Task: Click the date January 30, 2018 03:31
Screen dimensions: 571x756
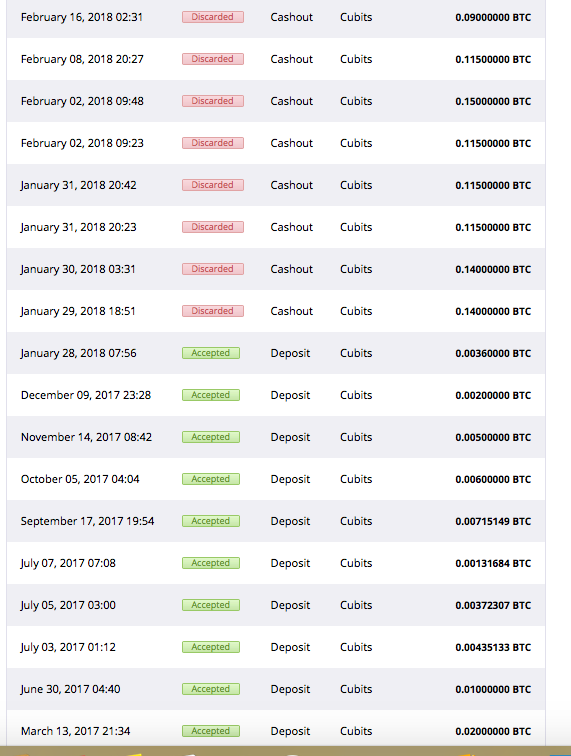Action: click(x=78, y=269)
